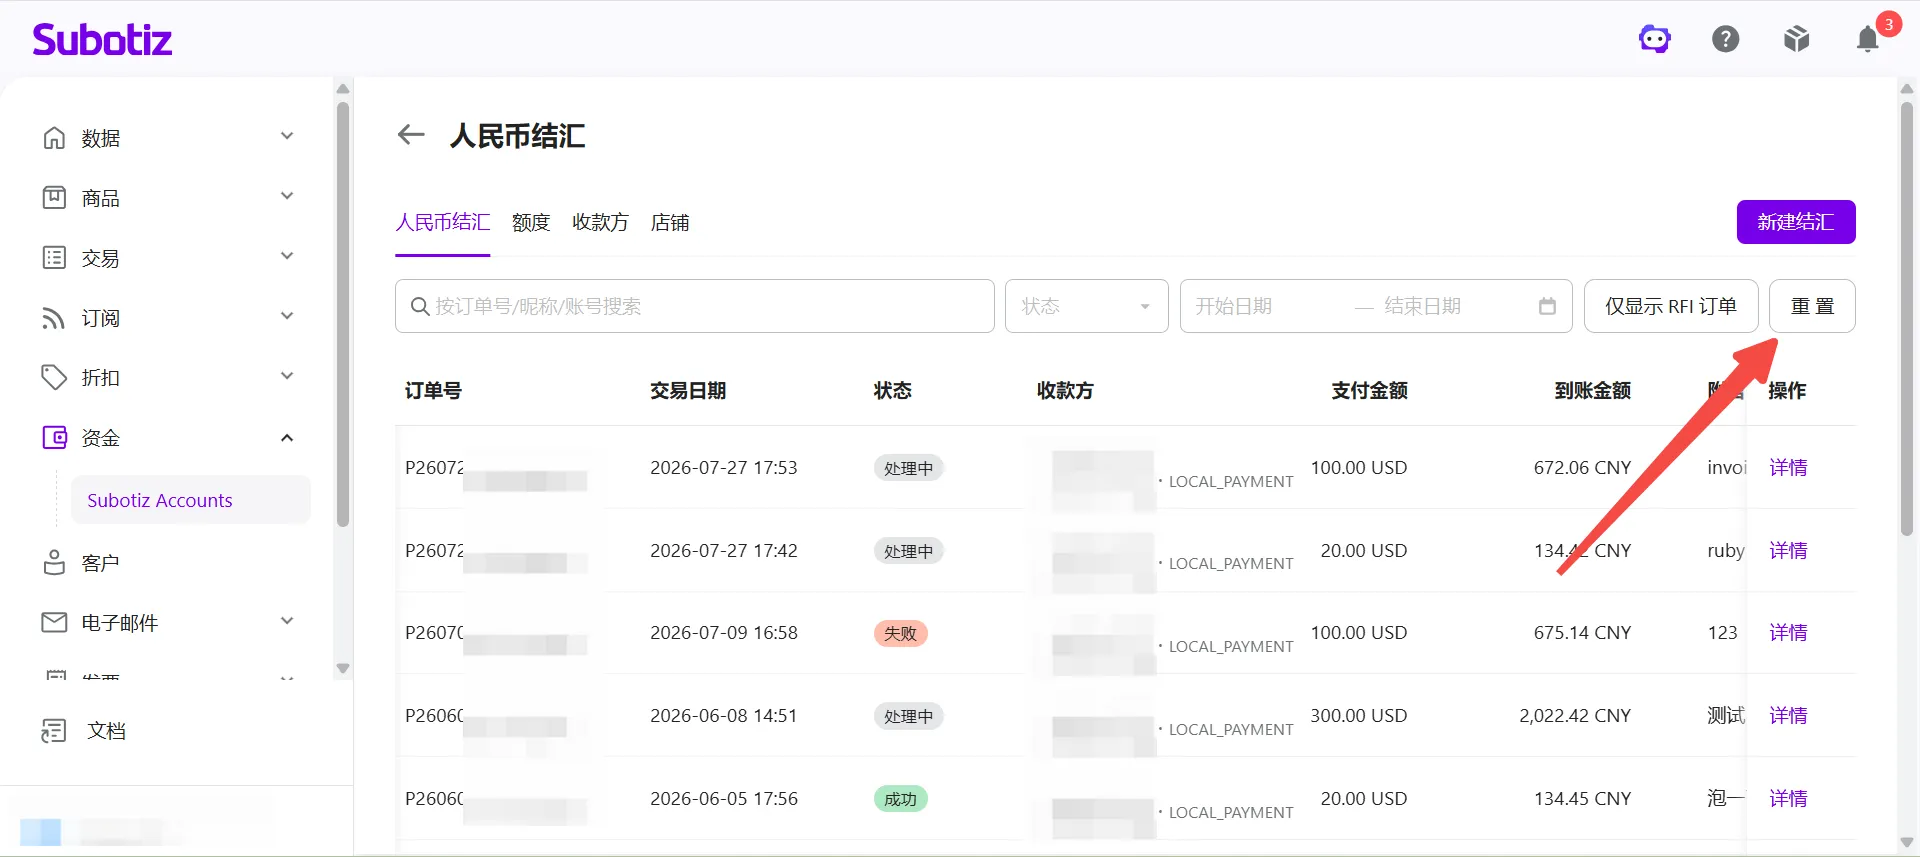Screen dimensions: 1920x857
Task: Go back using the left arrow
Action: point(411,134)
